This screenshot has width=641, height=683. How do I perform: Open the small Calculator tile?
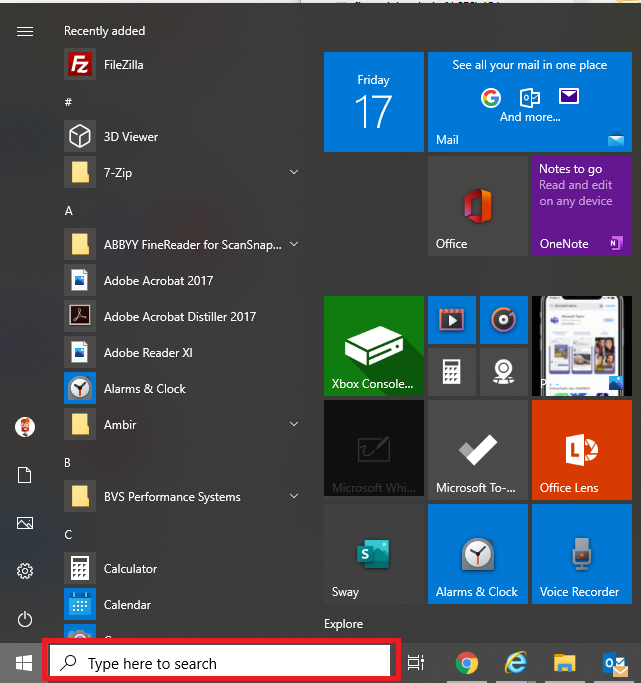click(x=452, y=372)
